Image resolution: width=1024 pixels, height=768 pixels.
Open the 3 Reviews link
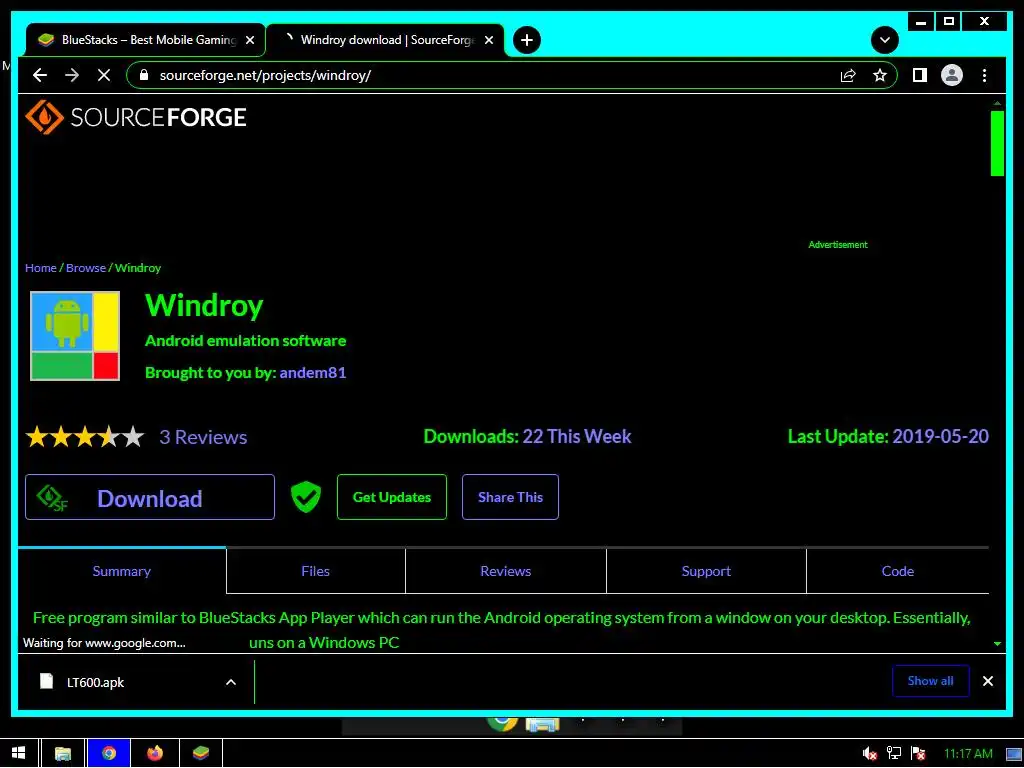[203, 437]
